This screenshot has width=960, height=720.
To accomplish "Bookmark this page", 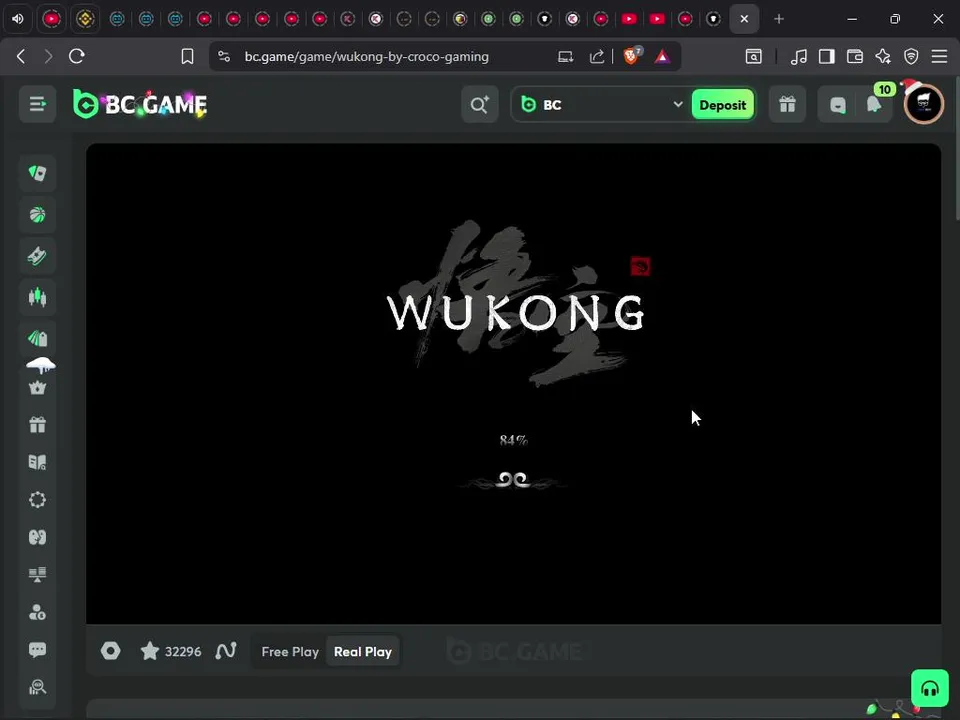I will 187,56.
